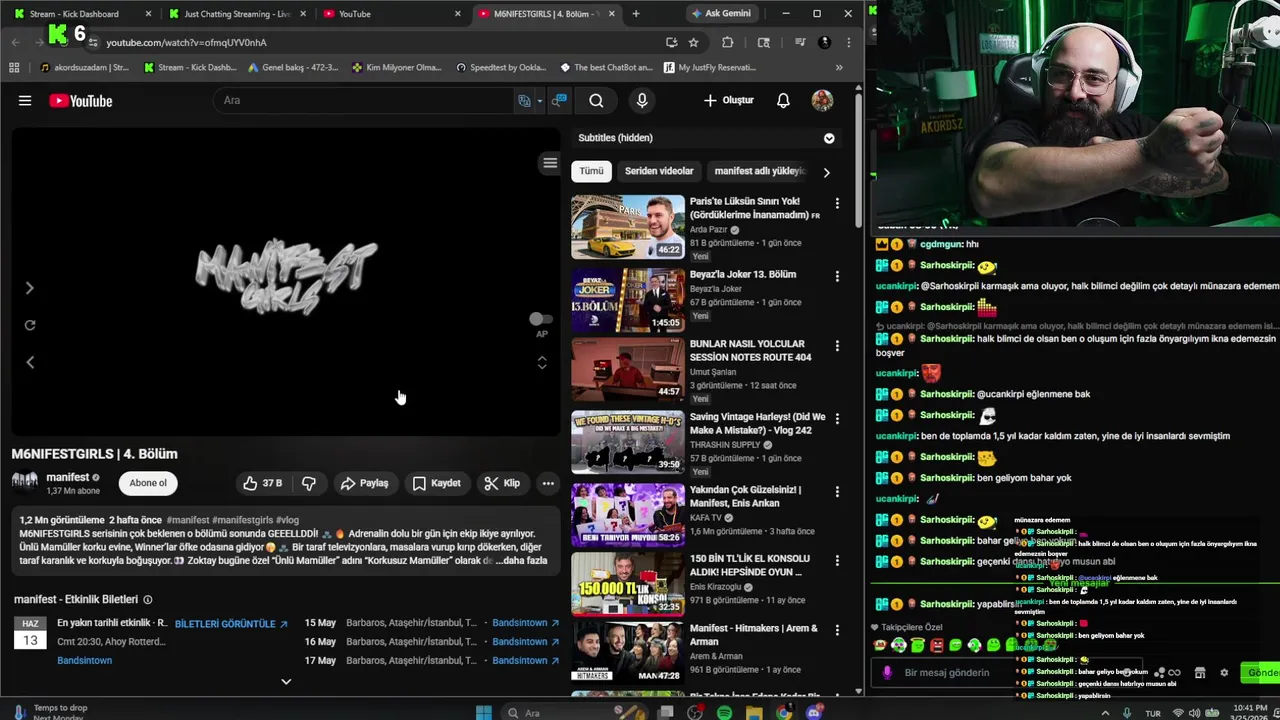This screenshot has height=720, width=1280.
Task: Open the YouTube hamburger guide menu
Action: 25,100
